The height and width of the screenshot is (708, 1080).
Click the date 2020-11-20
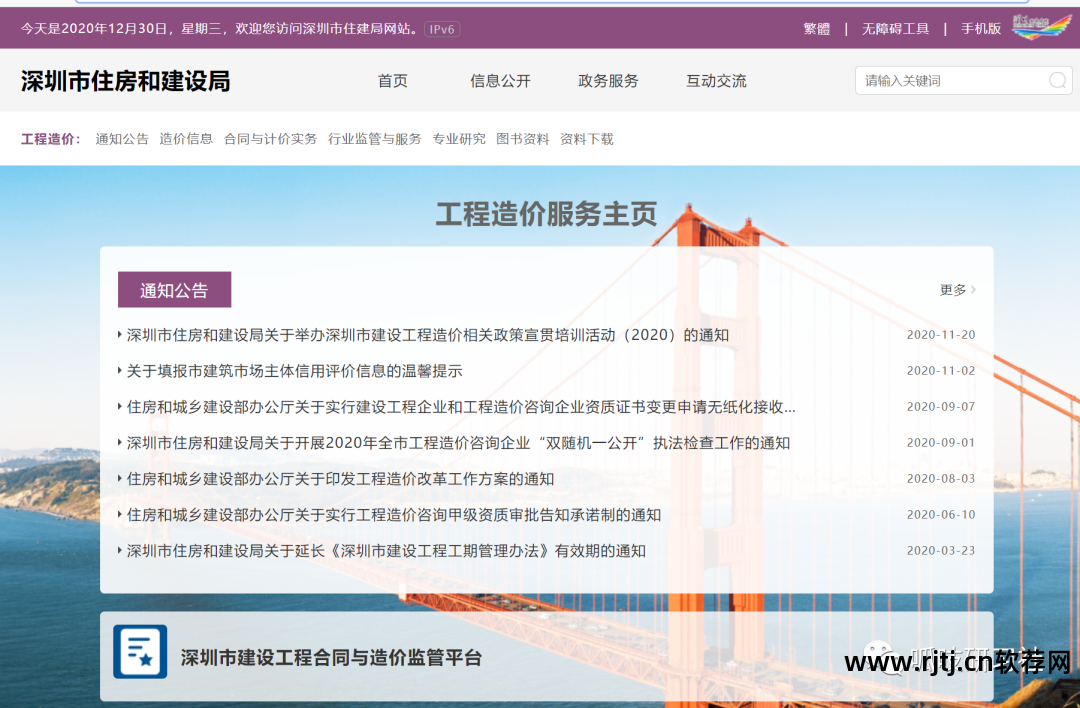point(941,335)
